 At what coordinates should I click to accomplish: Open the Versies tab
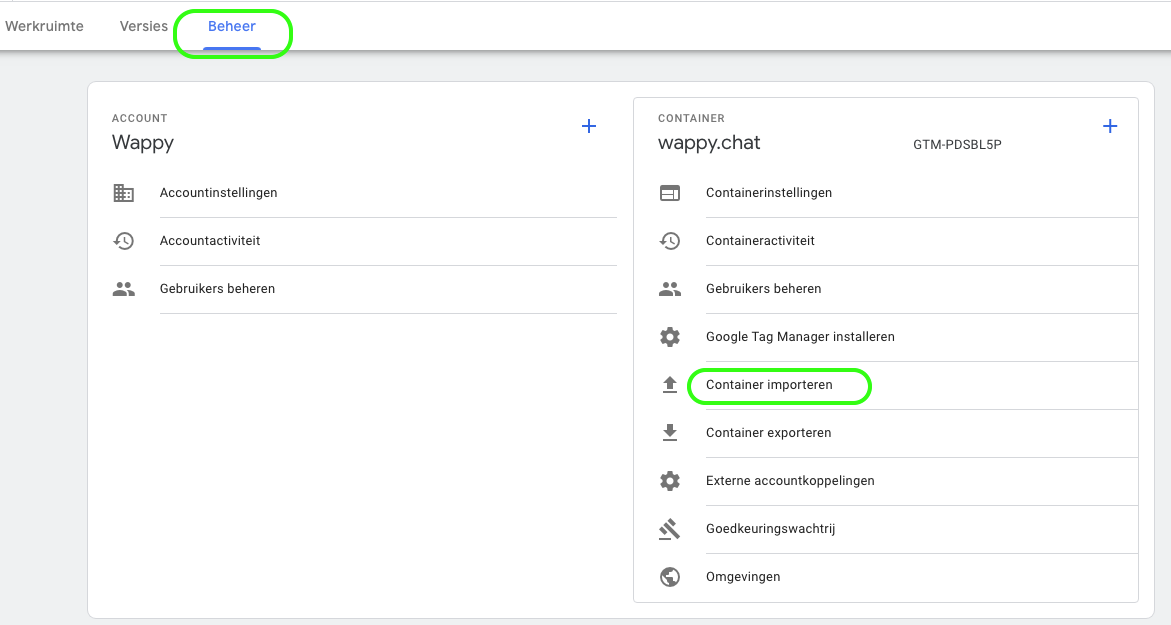[143, 26]
